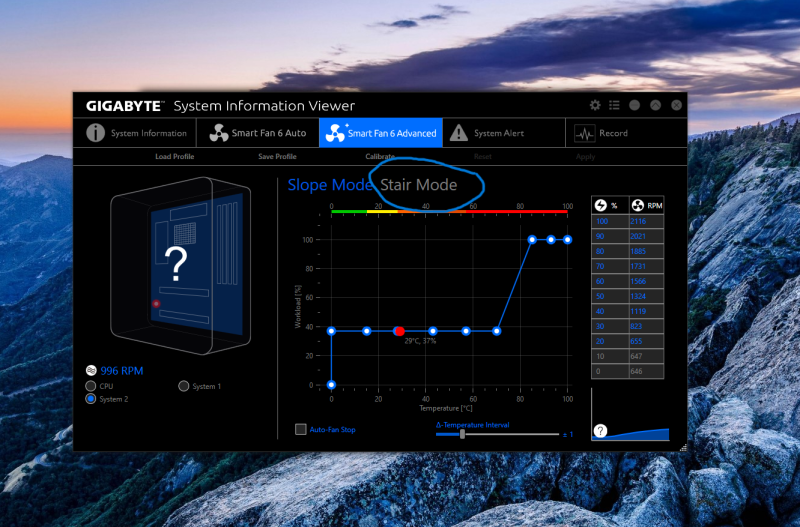Click the Temperature Interval slider handle
800x527 pixels.
462,434
